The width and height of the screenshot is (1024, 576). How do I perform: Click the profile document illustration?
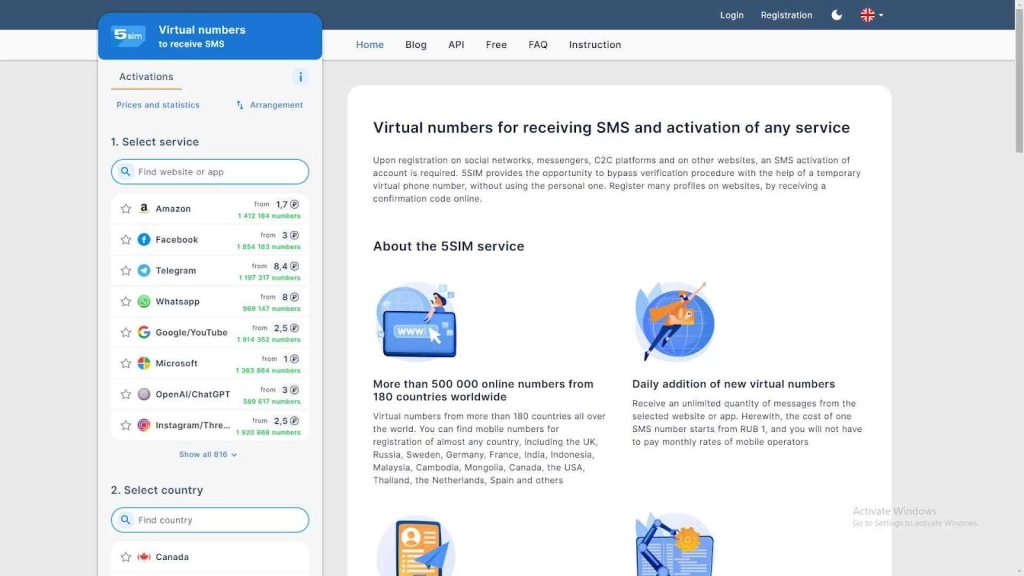click(416, 546)
